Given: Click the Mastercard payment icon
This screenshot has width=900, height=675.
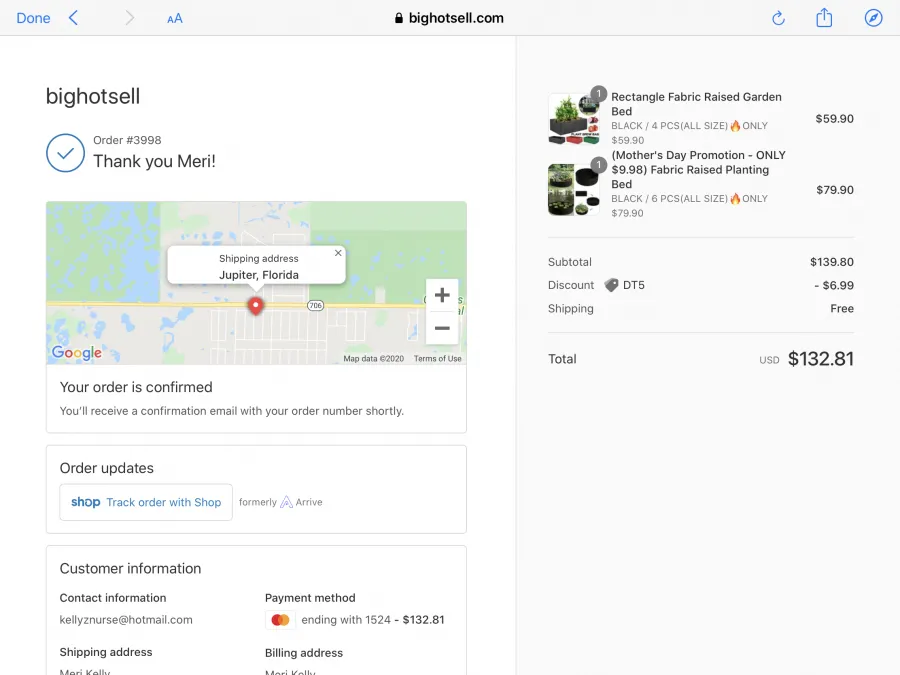Looking at the screenshot, I should click(x=281, y=620).
